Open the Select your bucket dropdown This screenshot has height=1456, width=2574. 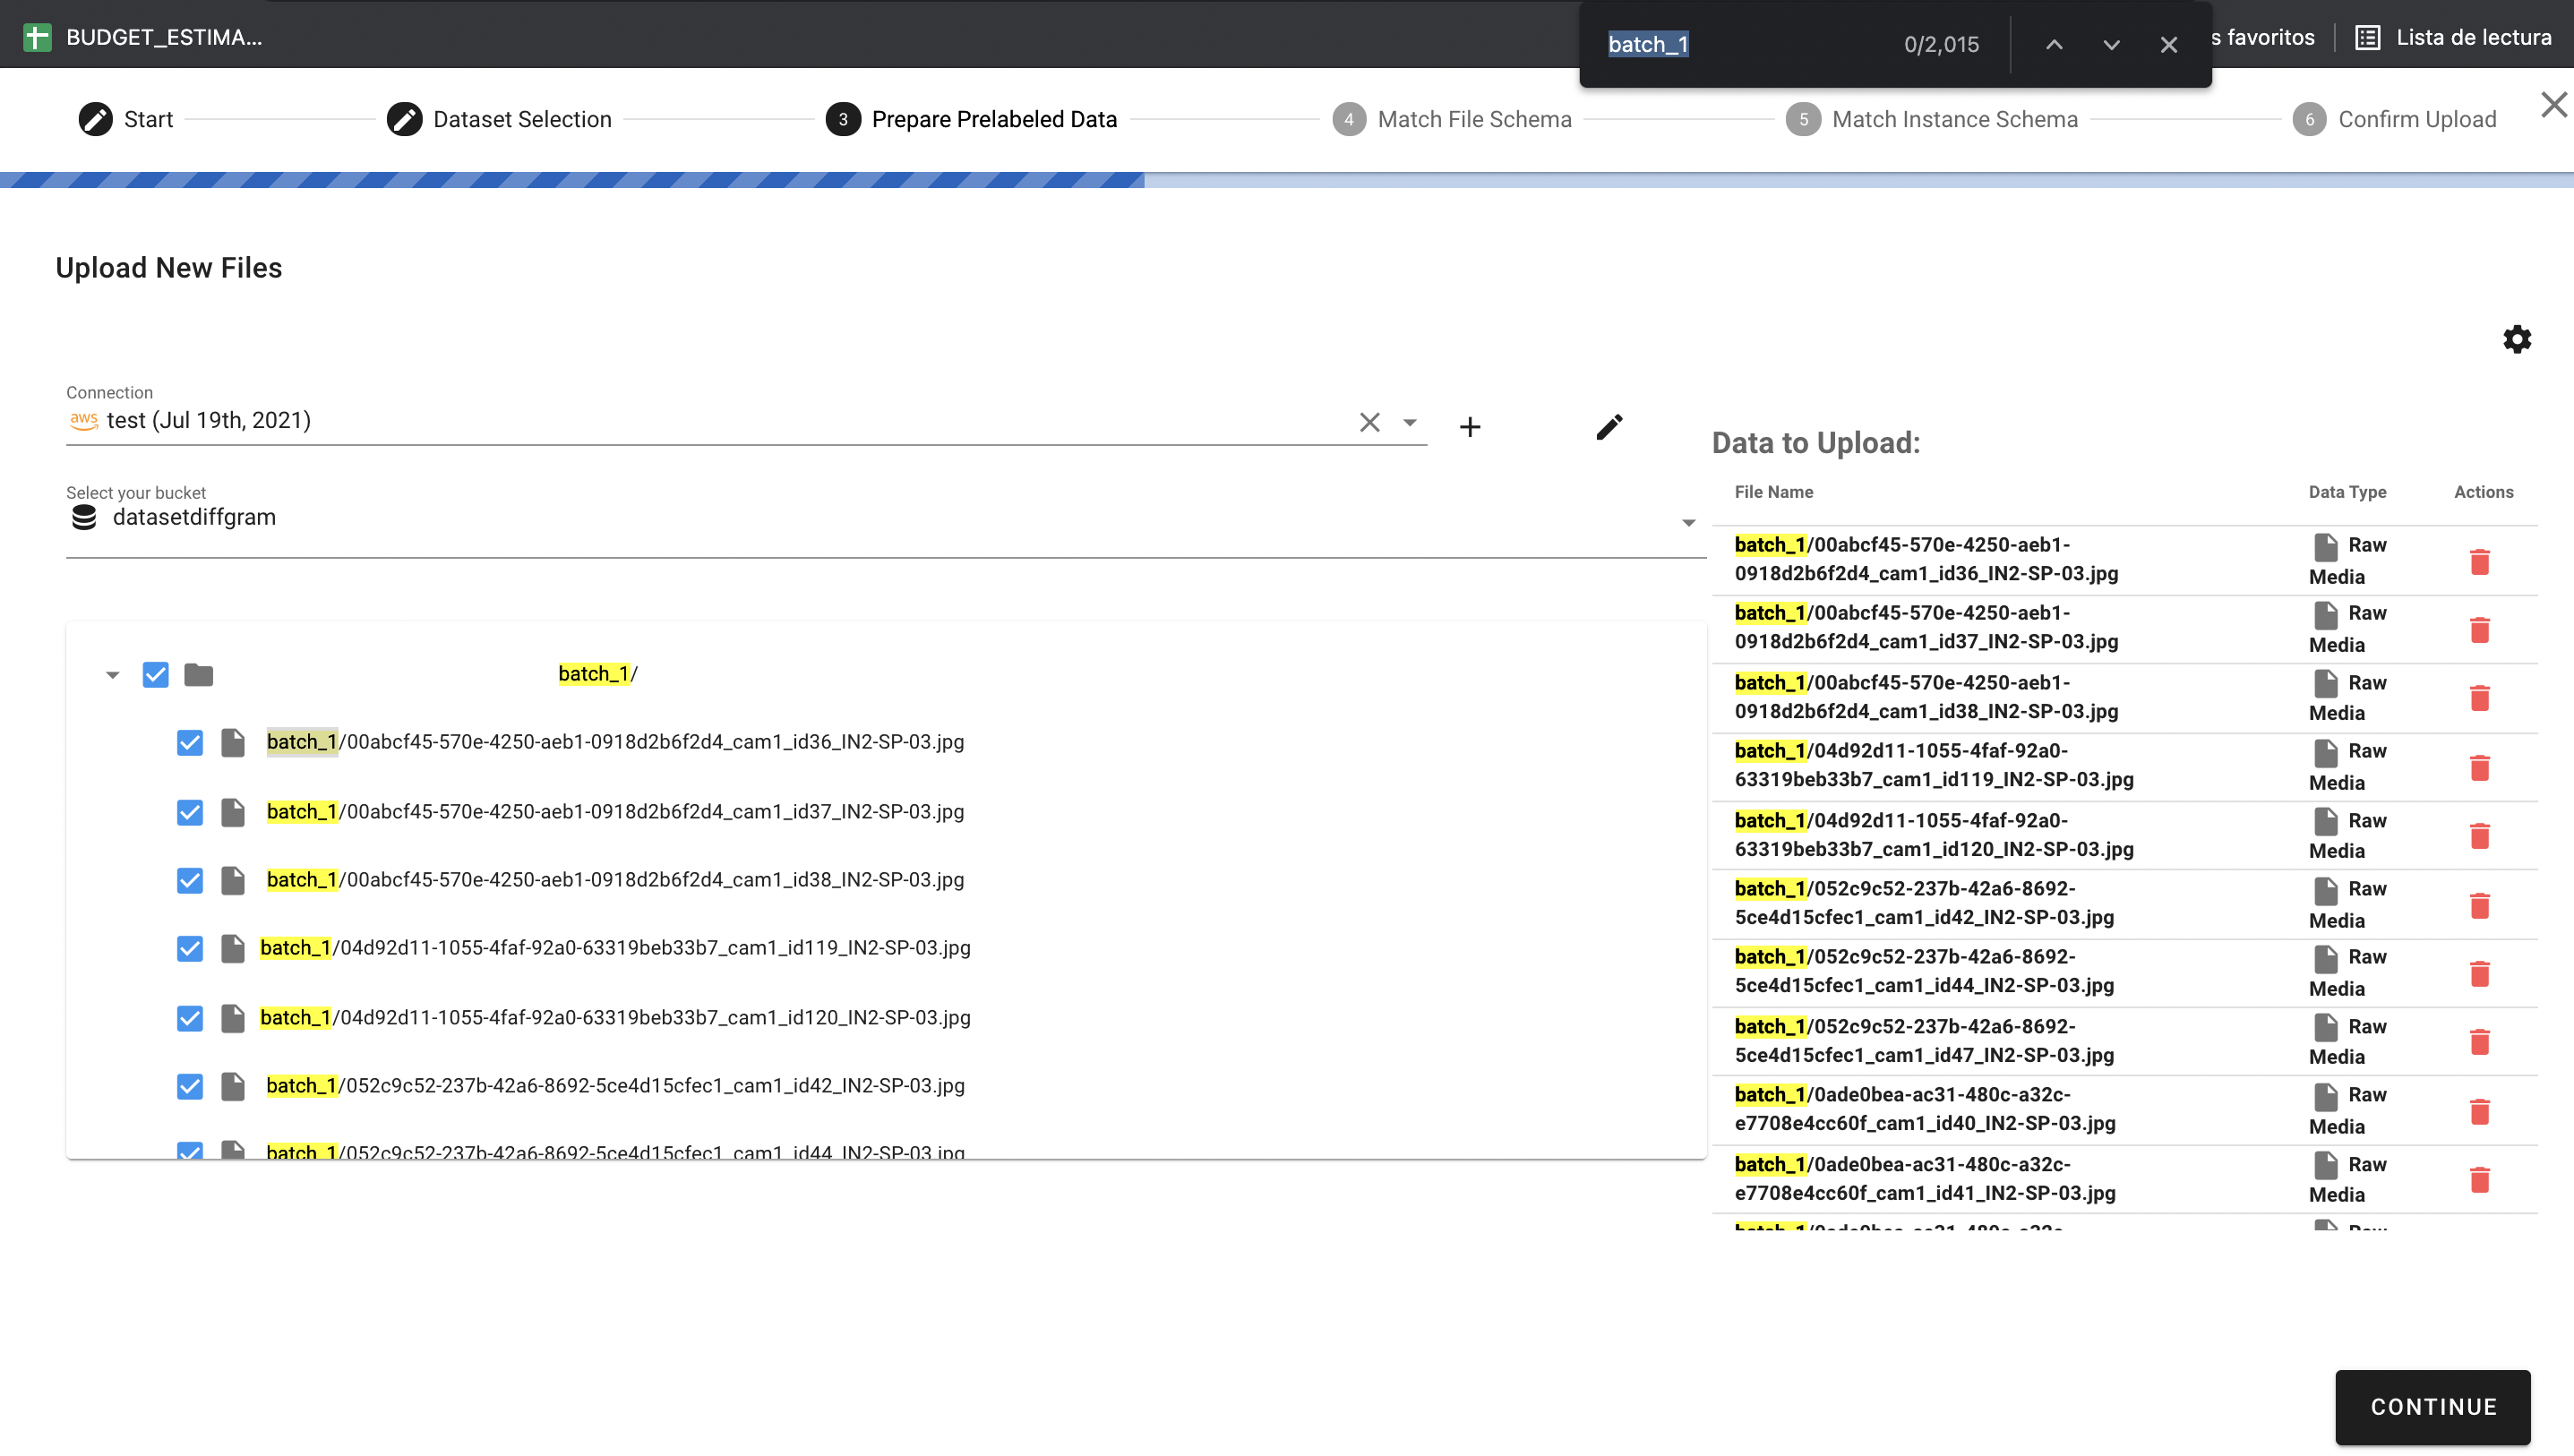coord(1688,521)
